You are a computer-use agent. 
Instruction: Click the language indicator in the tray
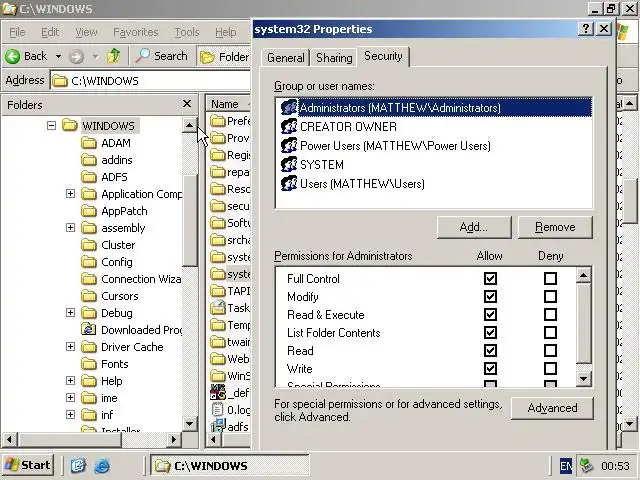tap(565, 466)
